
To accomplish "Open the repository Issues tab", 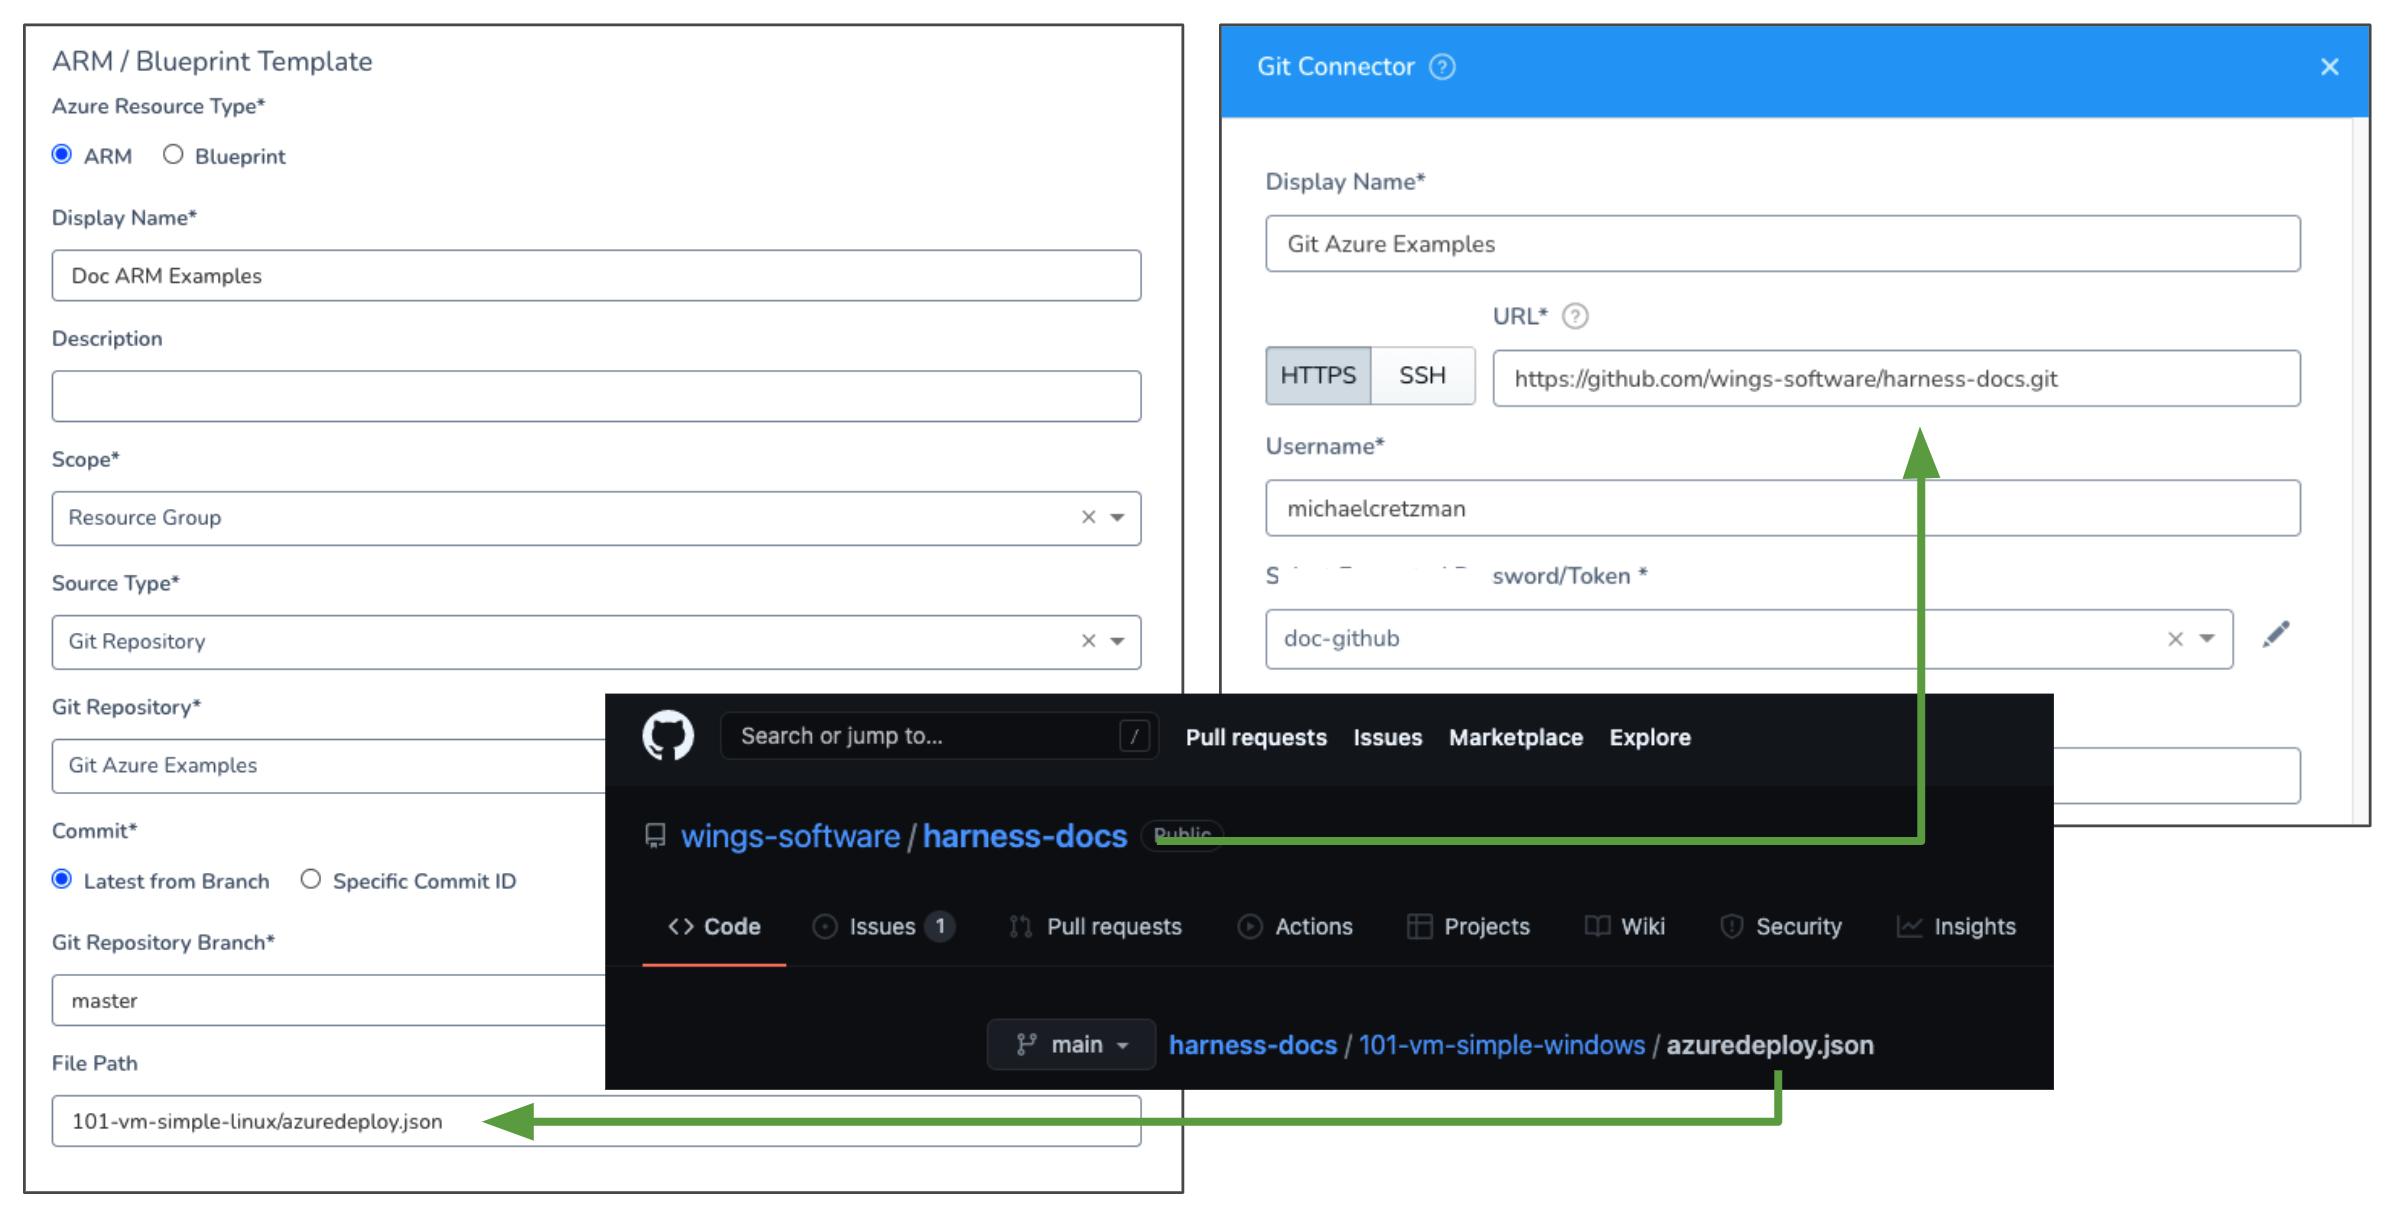I will pyautogui.click(x=883, y=927).
